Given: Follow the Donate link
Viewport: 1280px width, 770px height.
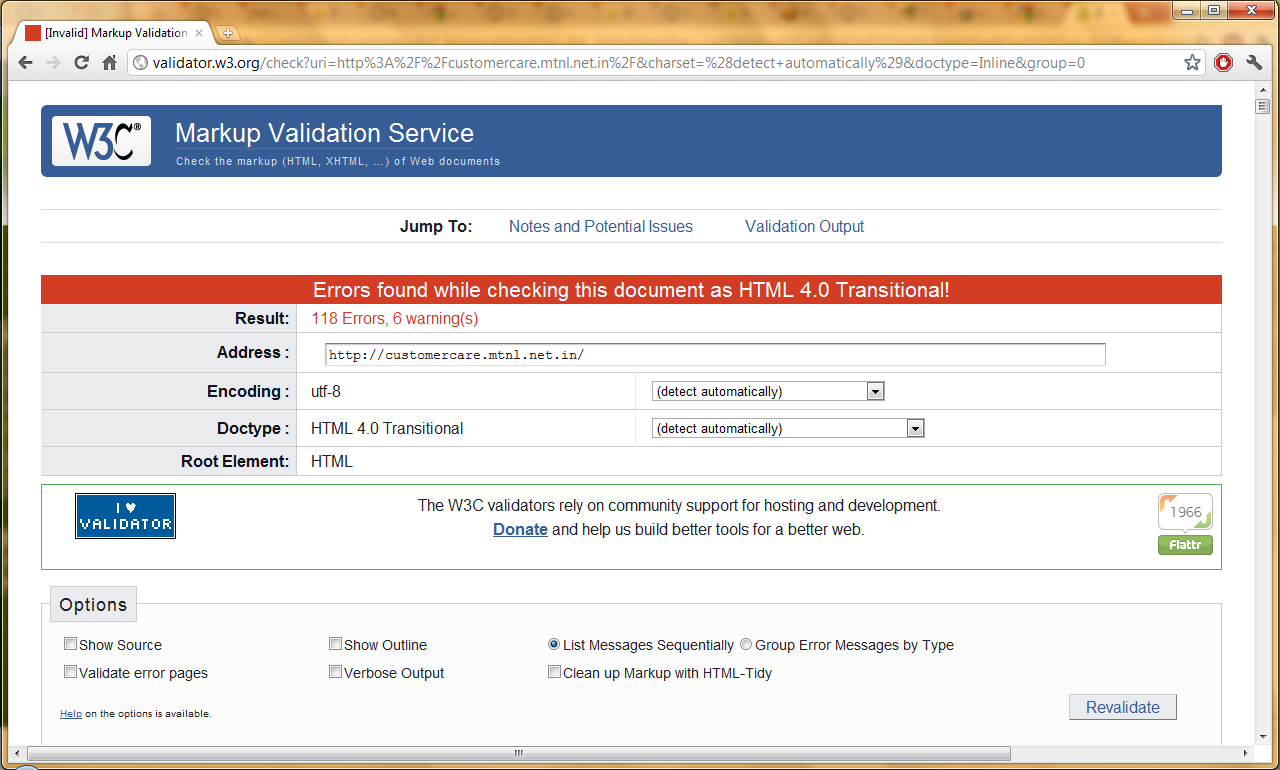Looking at the screenshot, I should click(520, 530).
